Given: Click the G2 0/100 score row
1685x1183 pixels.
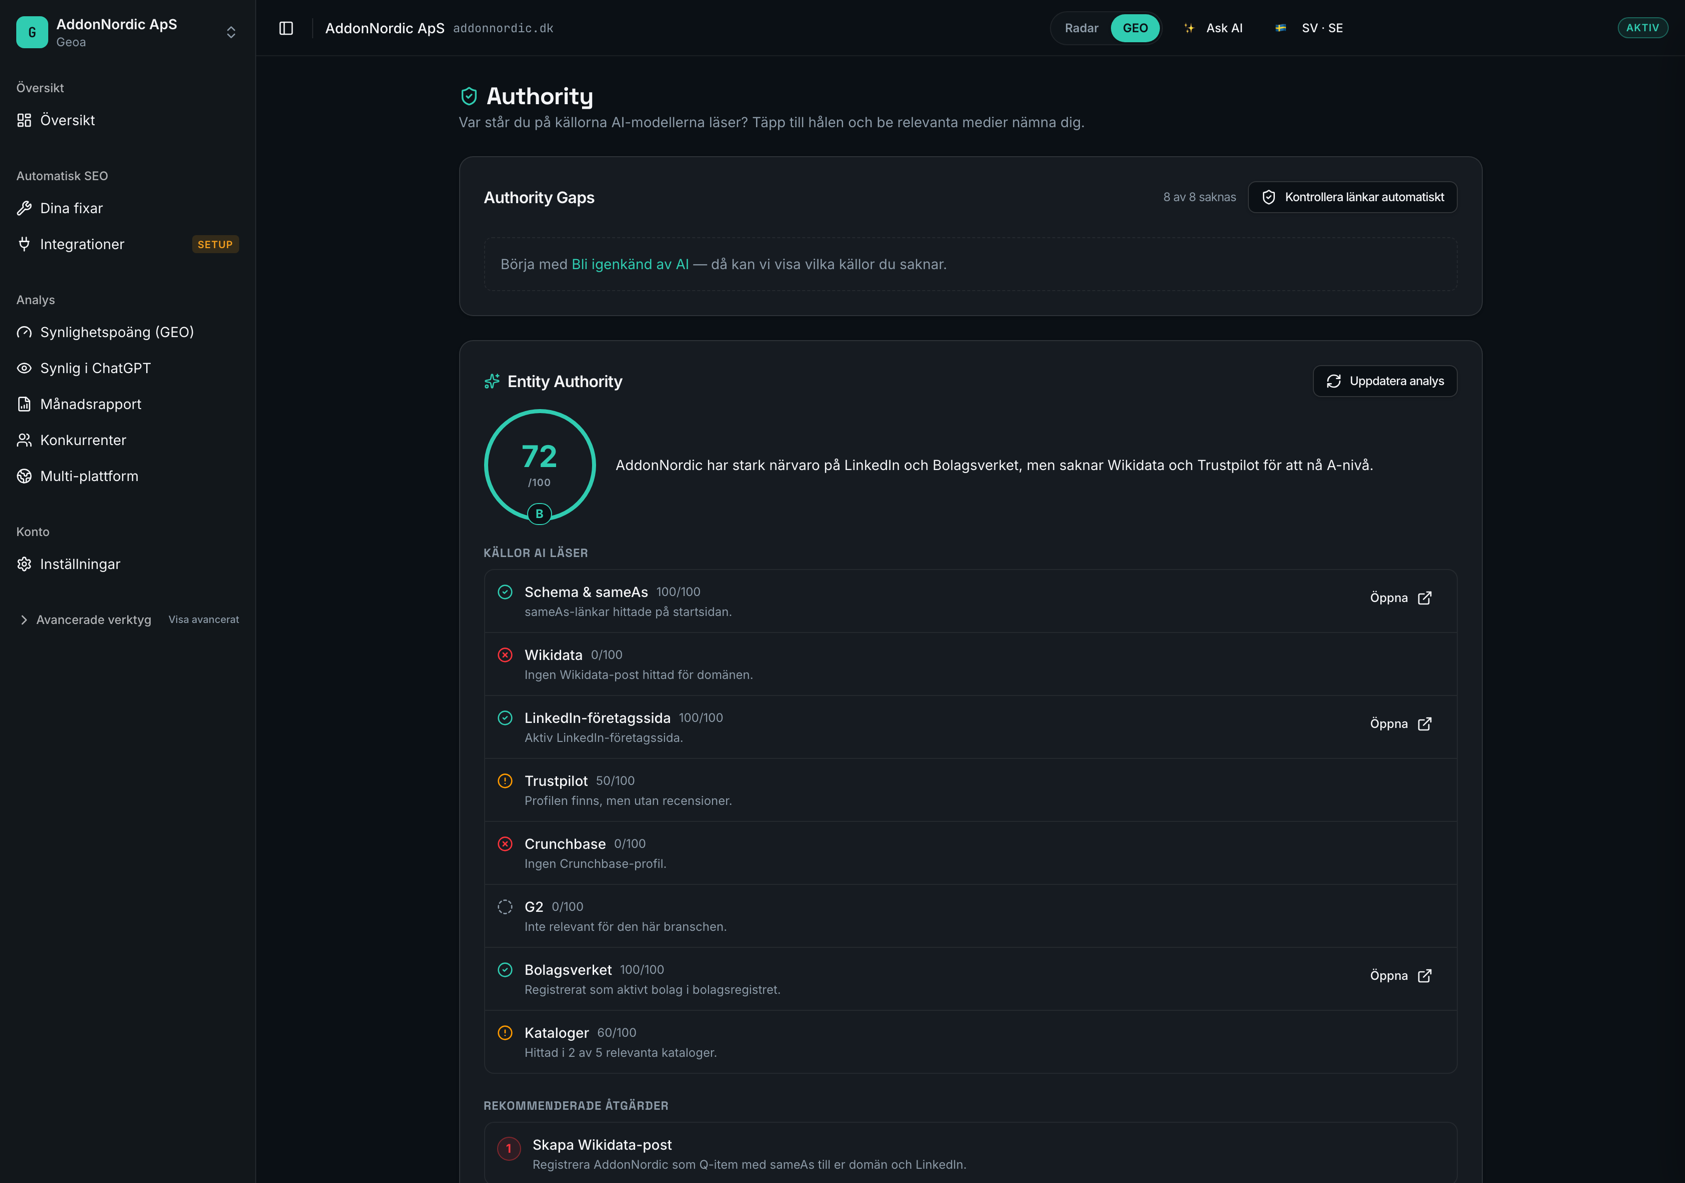Looking at the screenshot, I should 970,916.
